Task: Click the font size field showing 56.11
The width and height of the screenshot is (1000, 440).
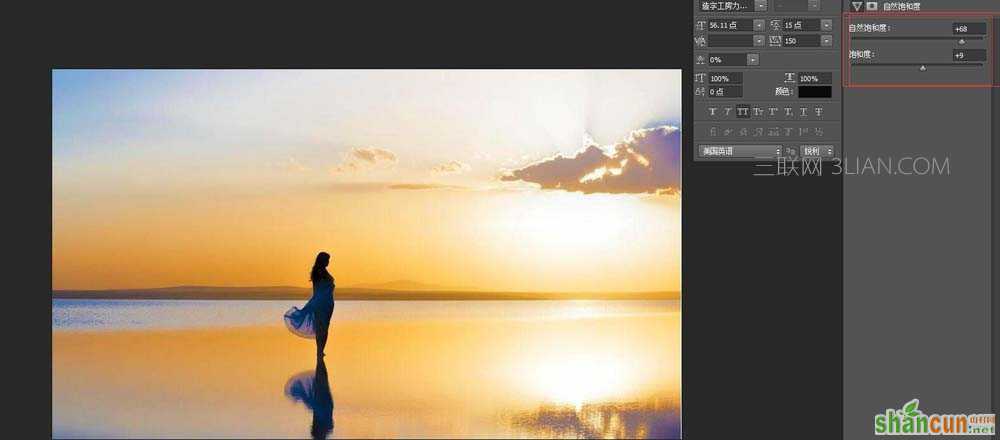Action: point(731,26)
